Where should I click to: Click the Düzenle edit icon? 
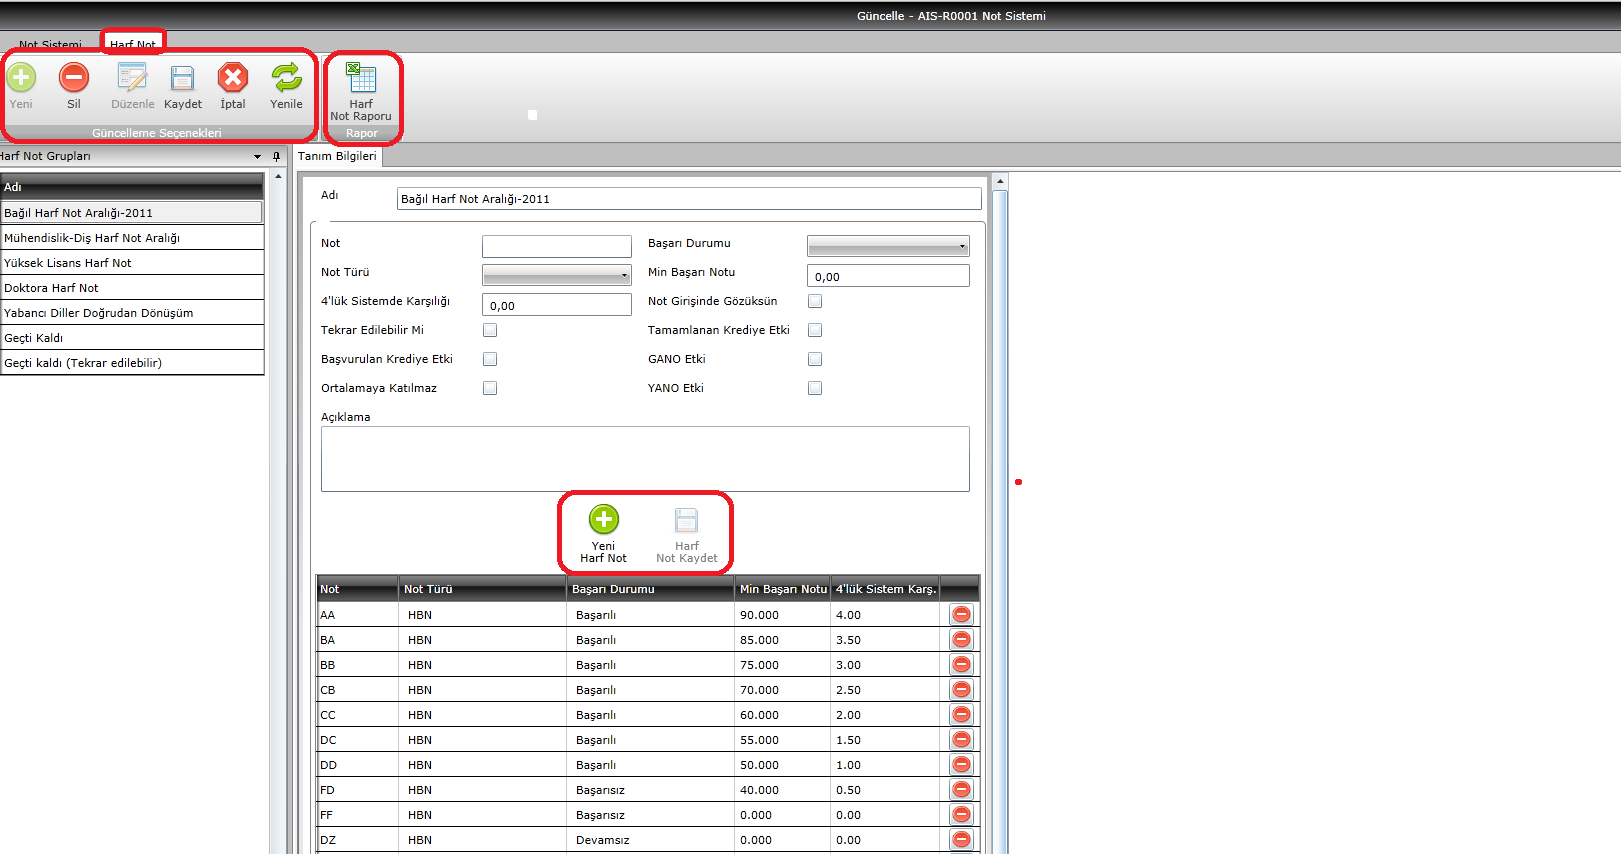coord(132,77)
